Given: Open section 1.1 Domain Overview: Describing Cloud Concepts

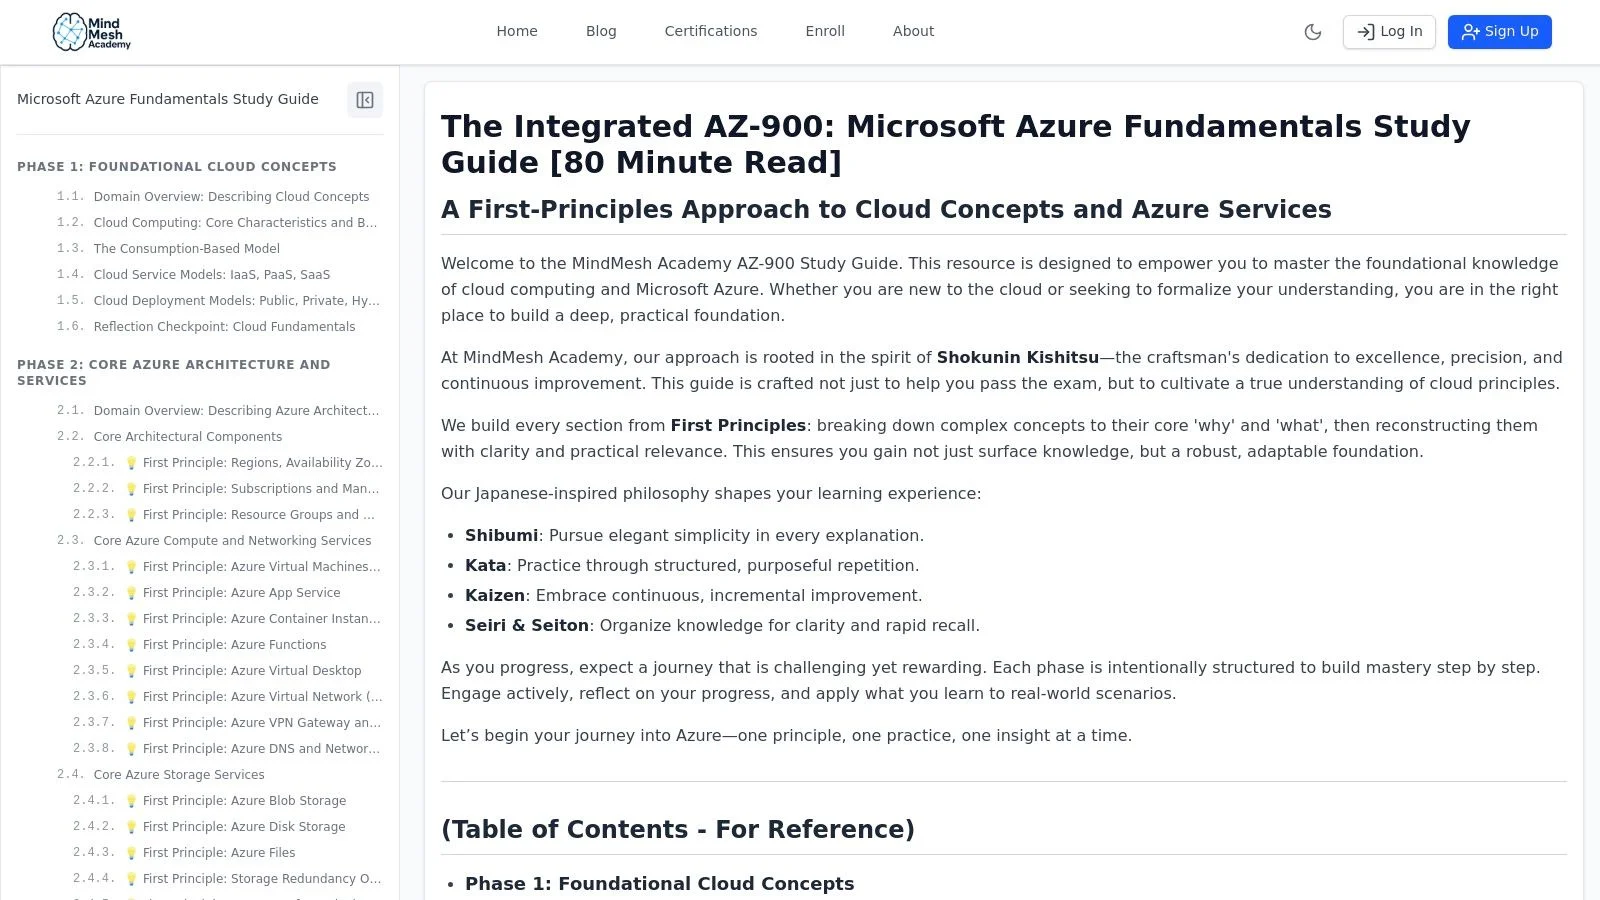Looking at the screenshot, I should point(231,197).
